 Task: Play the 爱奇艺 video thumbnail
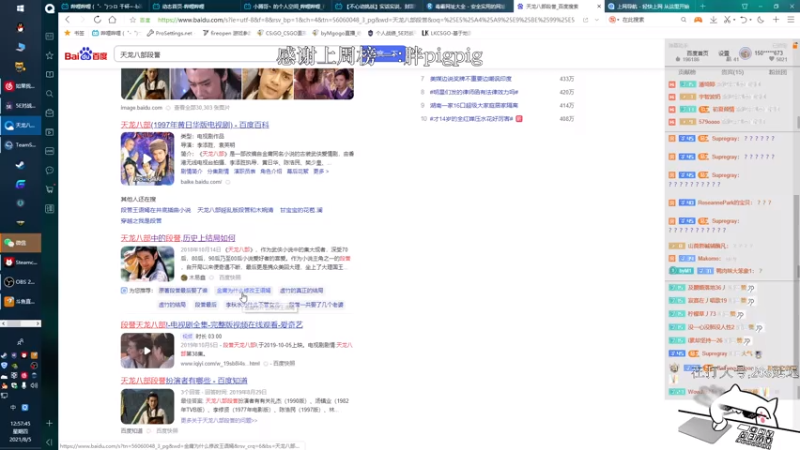(147, 351)
